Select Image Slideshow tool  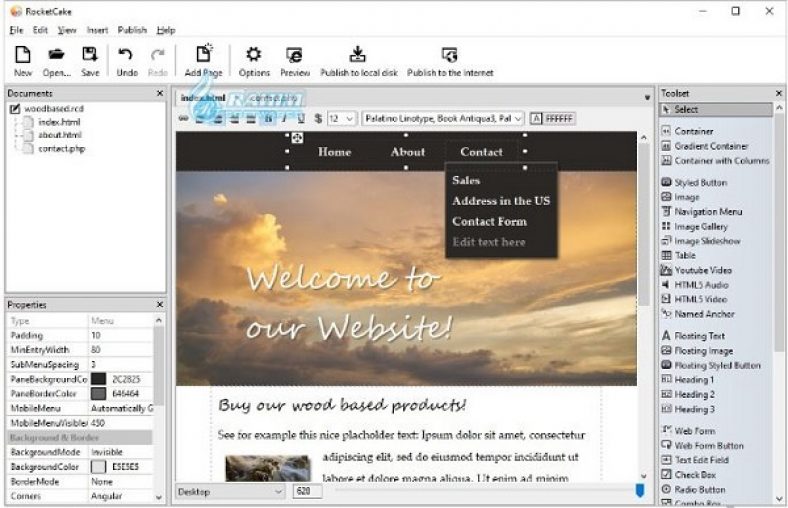(701, 241)
